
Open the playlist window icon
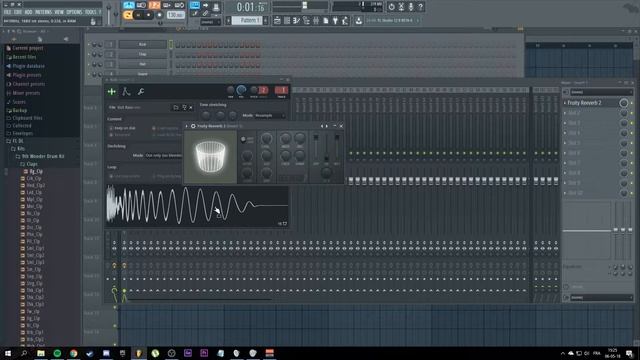pos(277,20)
